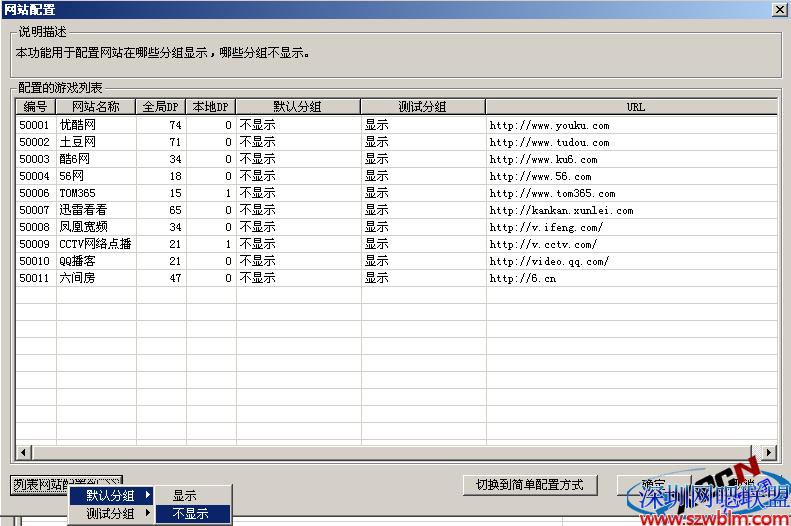
Task: Click URL http://www.ku6.com
Action: pos(543,160)
